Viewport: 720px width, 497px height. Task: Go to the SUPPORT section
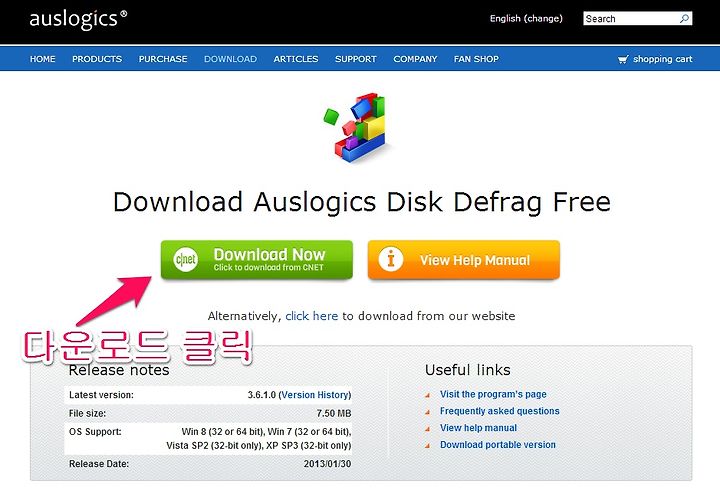point(356,59)
